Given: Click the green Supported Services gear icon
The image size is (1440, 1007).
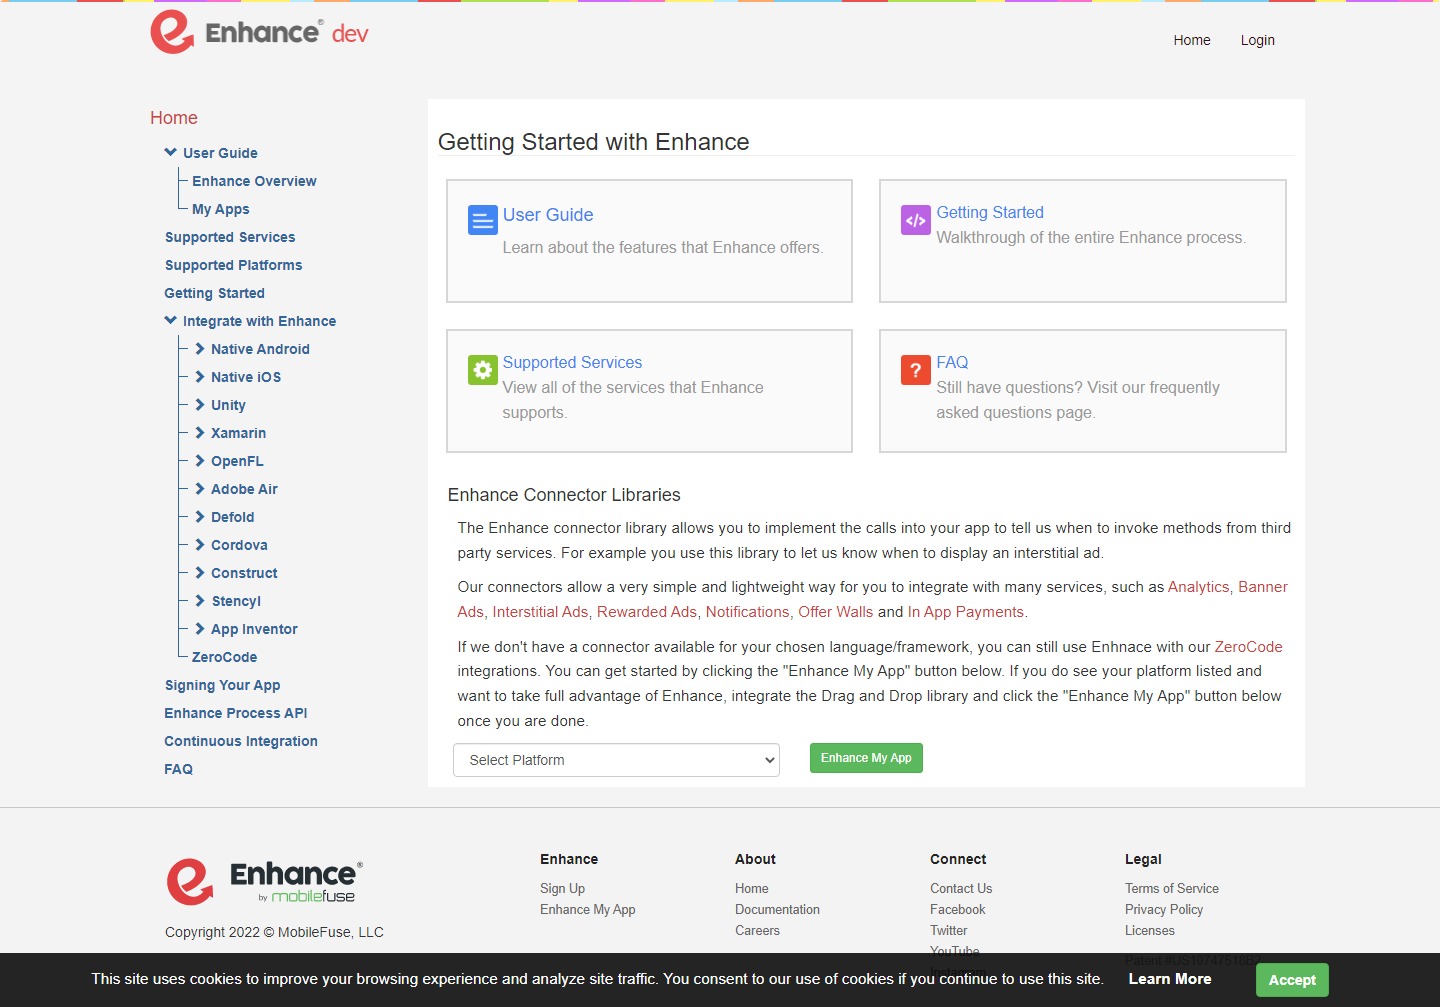Looking at the screenshot, I should (x=482, y=370).
